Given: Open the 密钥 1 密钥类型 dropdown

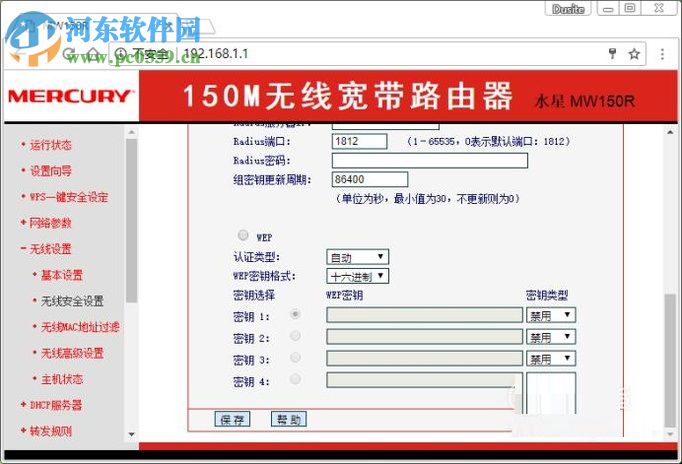Looking at the screenshot, I should point(551,315).
